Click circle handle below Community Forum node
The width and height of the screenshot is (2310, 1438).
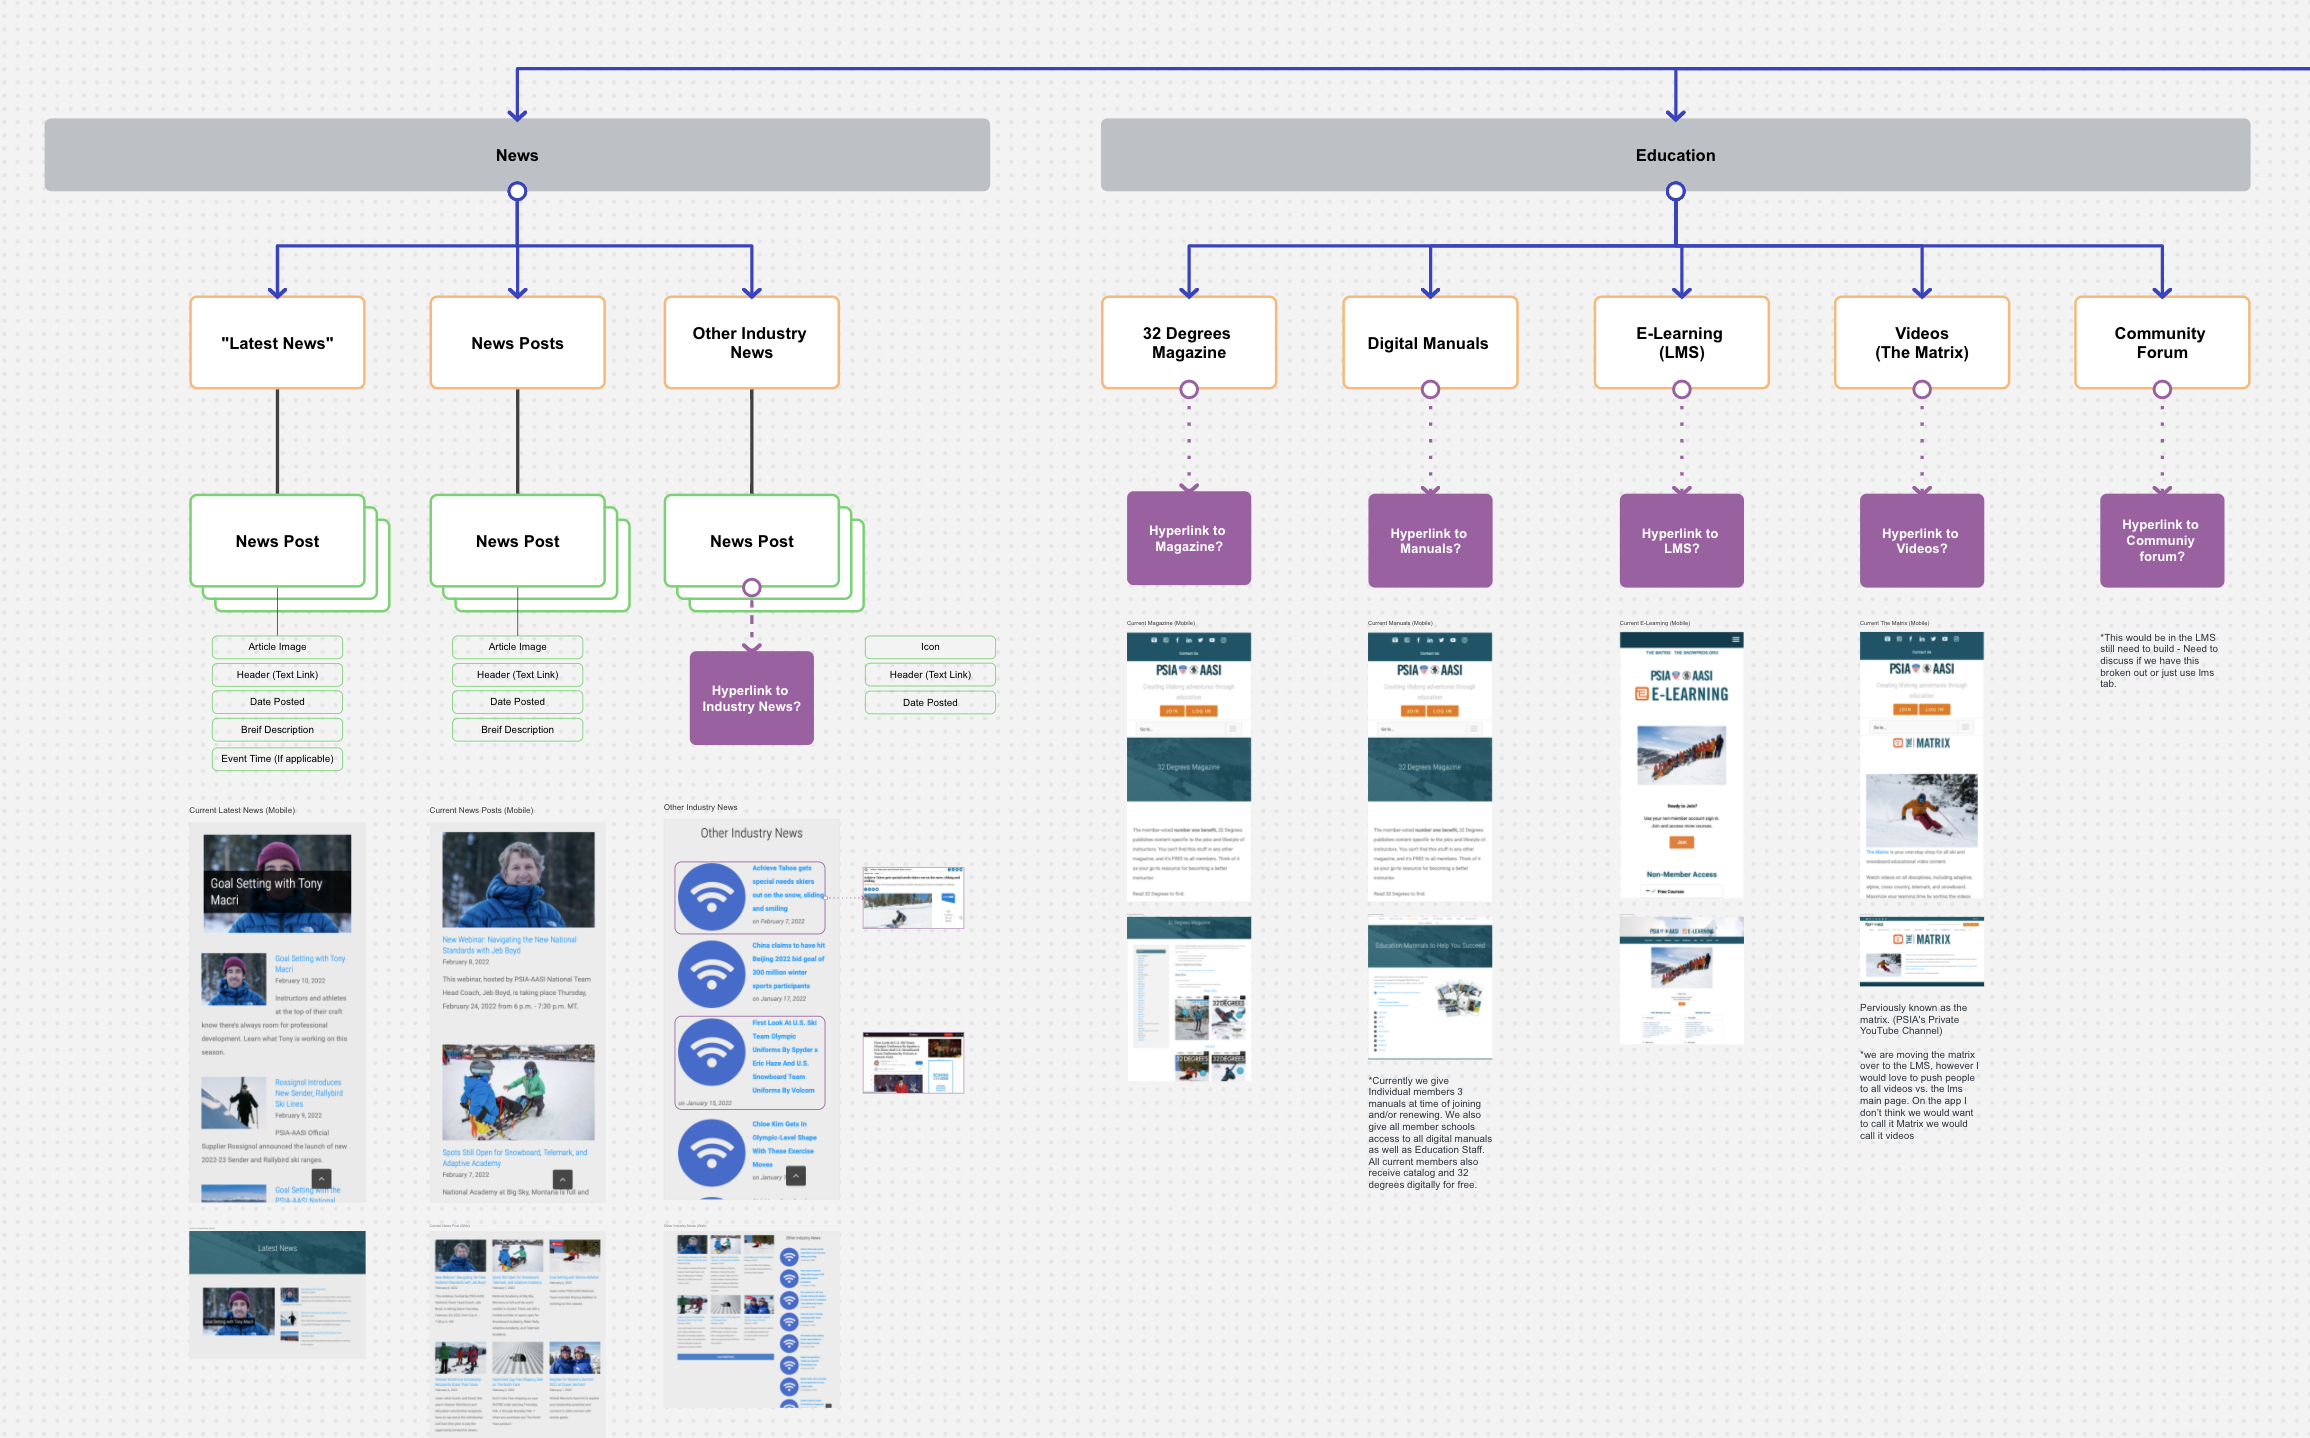point(2162,389)
